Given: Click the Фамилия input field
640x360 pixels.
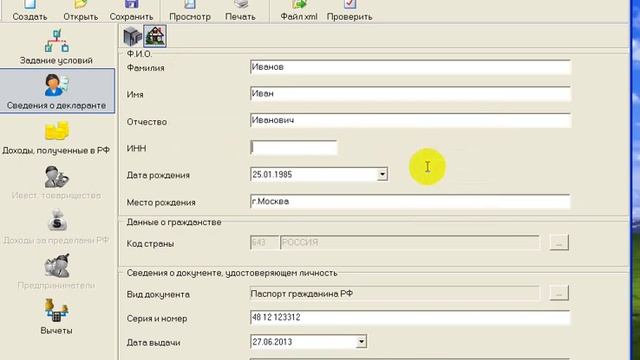Looking at the screenshot, I should 410,67.
